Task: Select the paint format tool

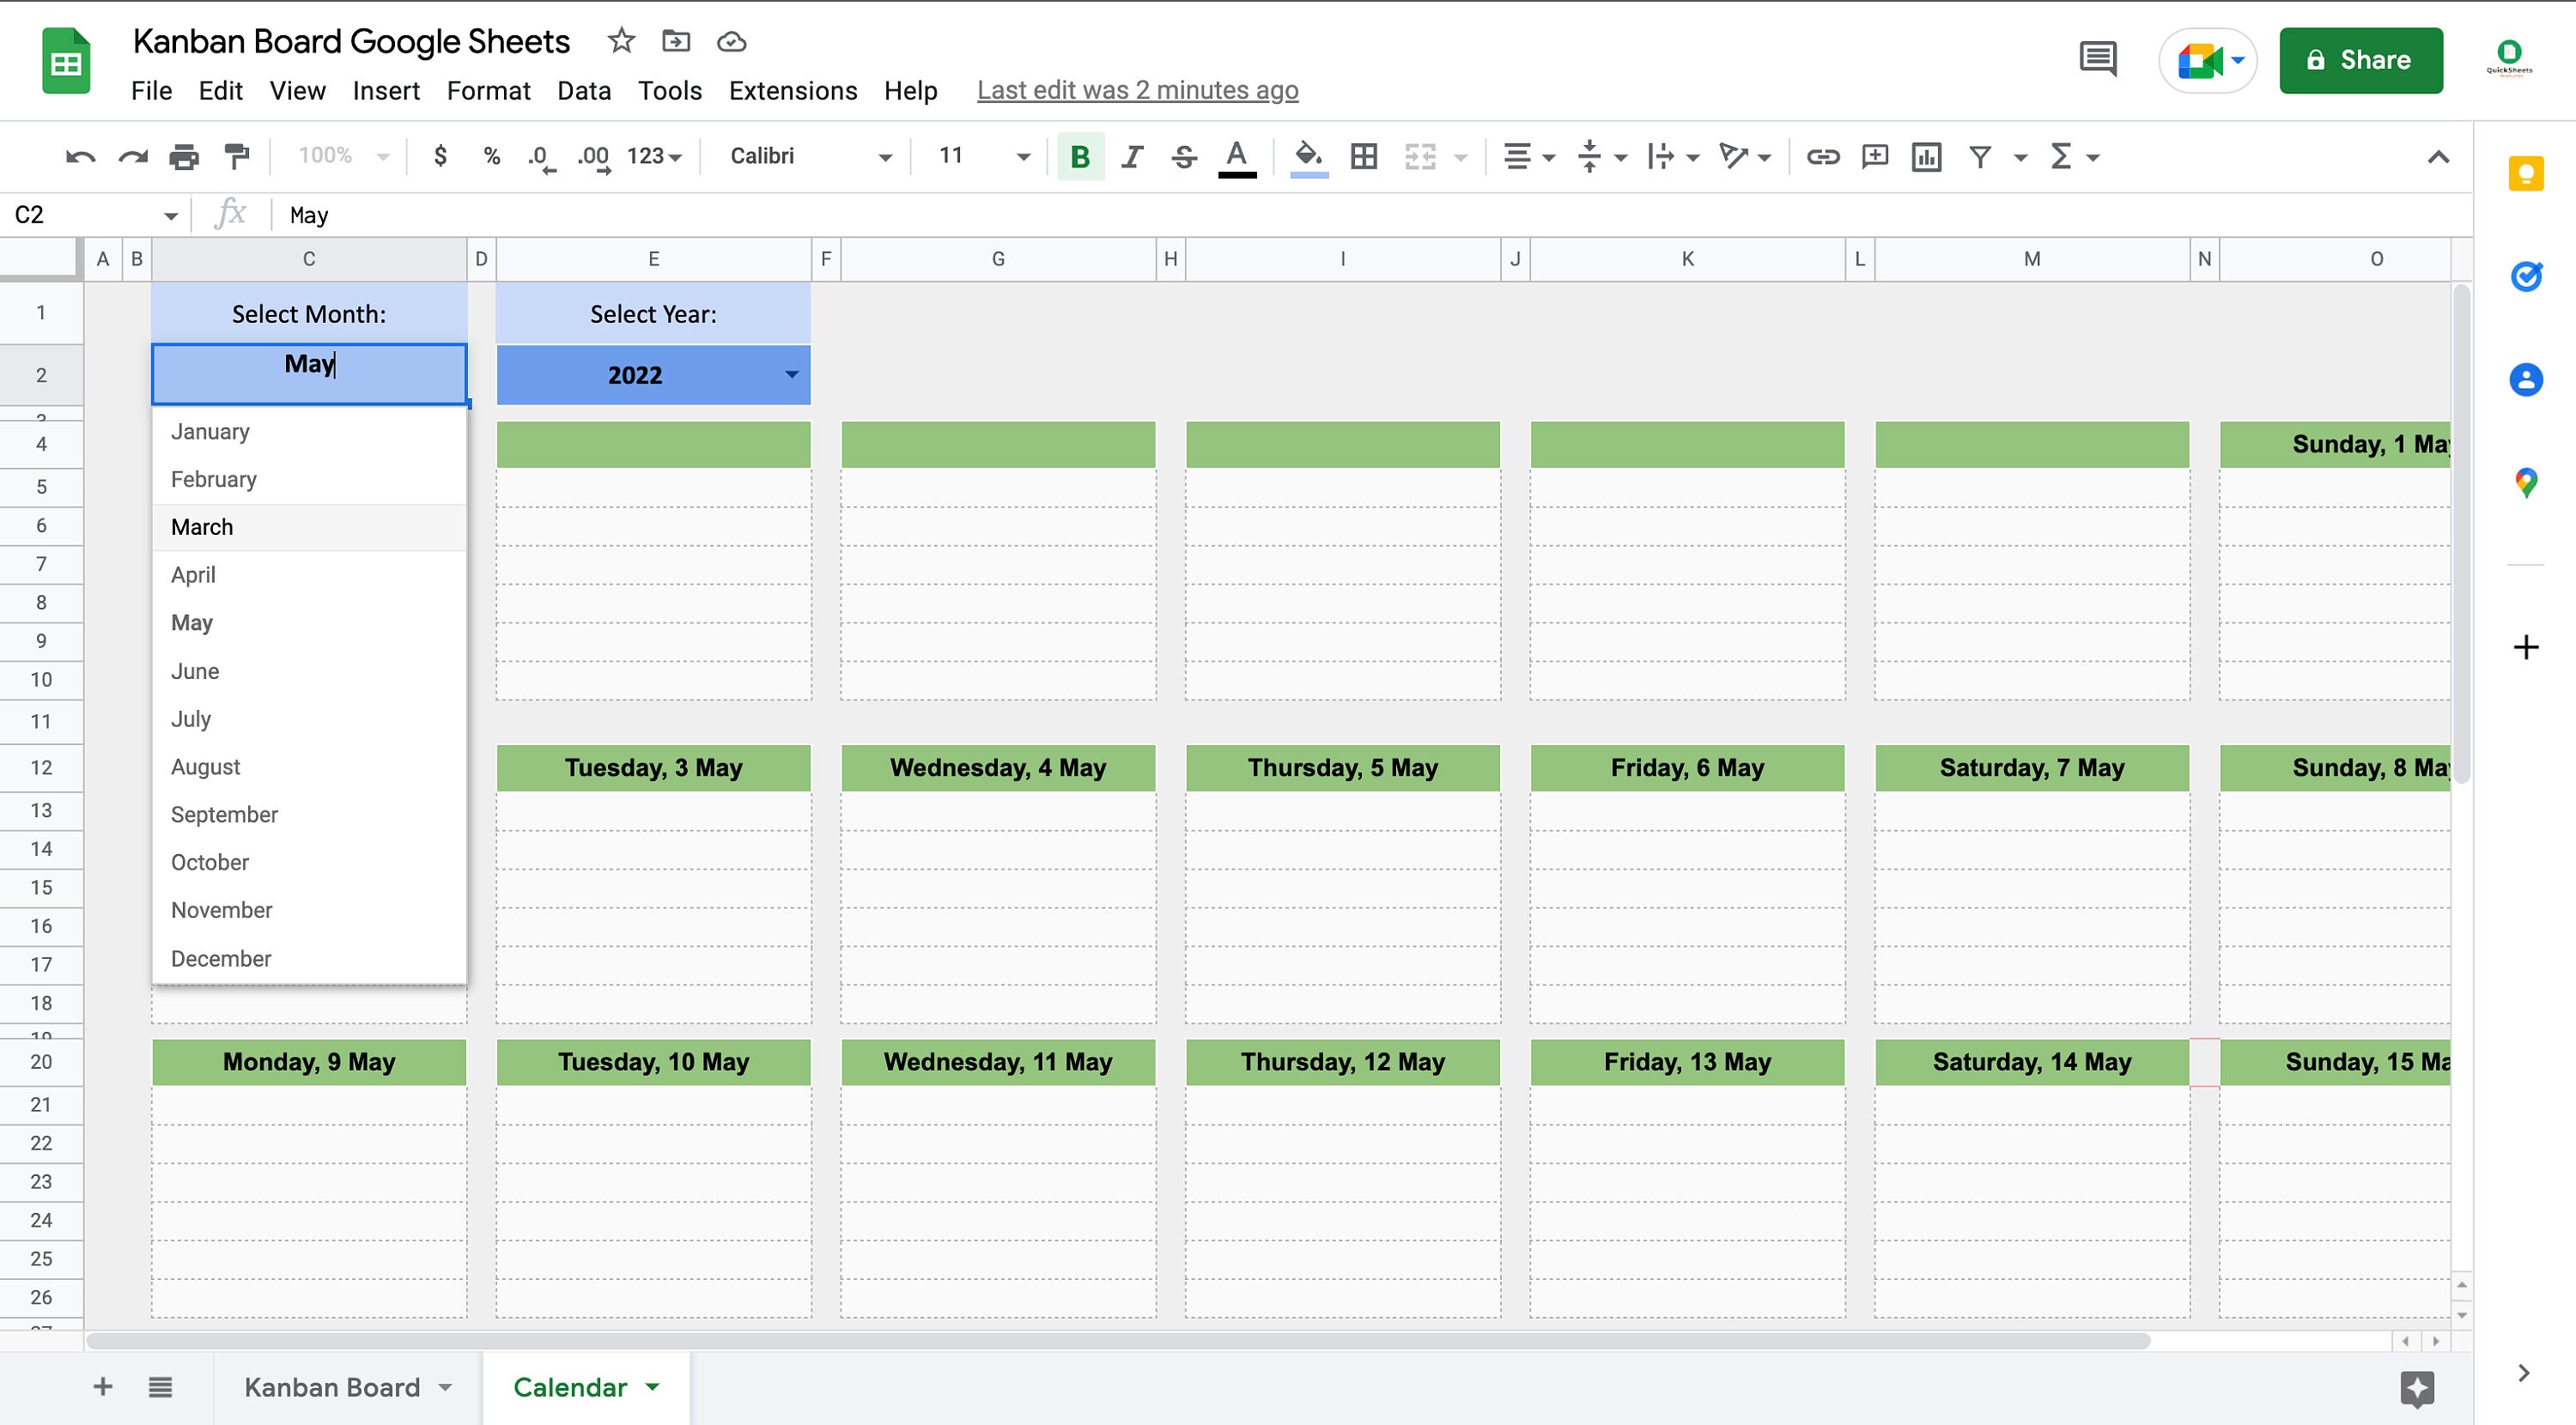Action: [x=234, y=156]
